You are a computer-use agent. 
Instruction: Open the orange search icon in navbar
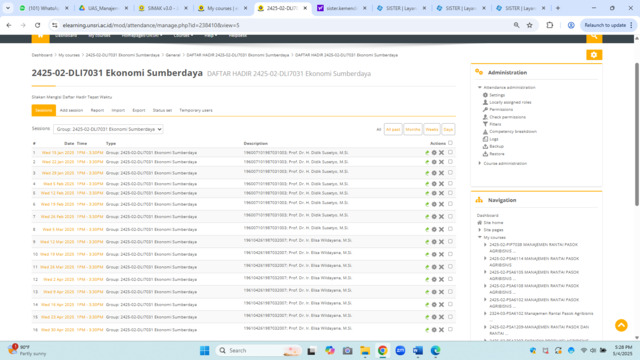click(x=594, y=38)
